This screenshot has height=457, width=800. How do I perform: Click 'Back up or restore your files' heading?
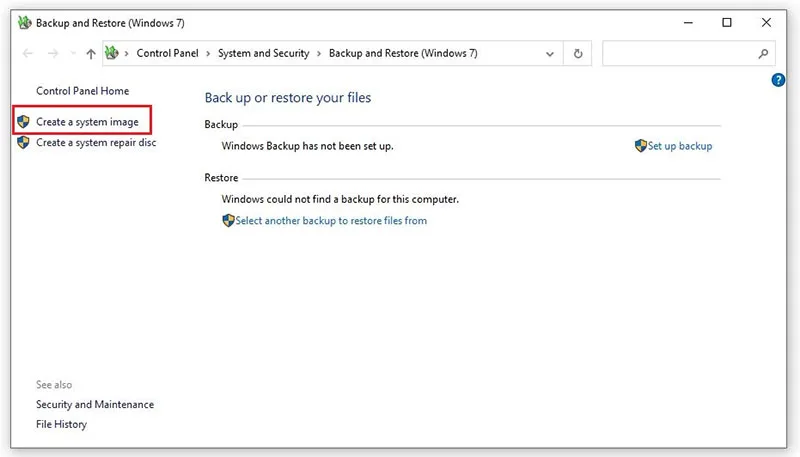[x=288, y=98]
